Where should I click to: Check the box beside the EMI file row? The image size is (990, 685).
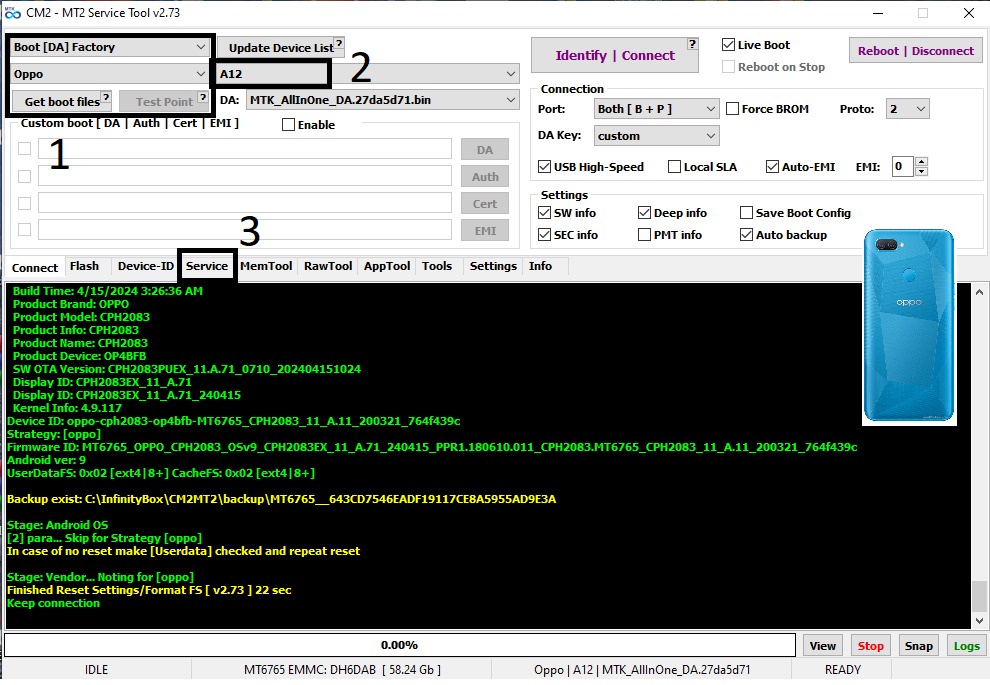[25, 230]
